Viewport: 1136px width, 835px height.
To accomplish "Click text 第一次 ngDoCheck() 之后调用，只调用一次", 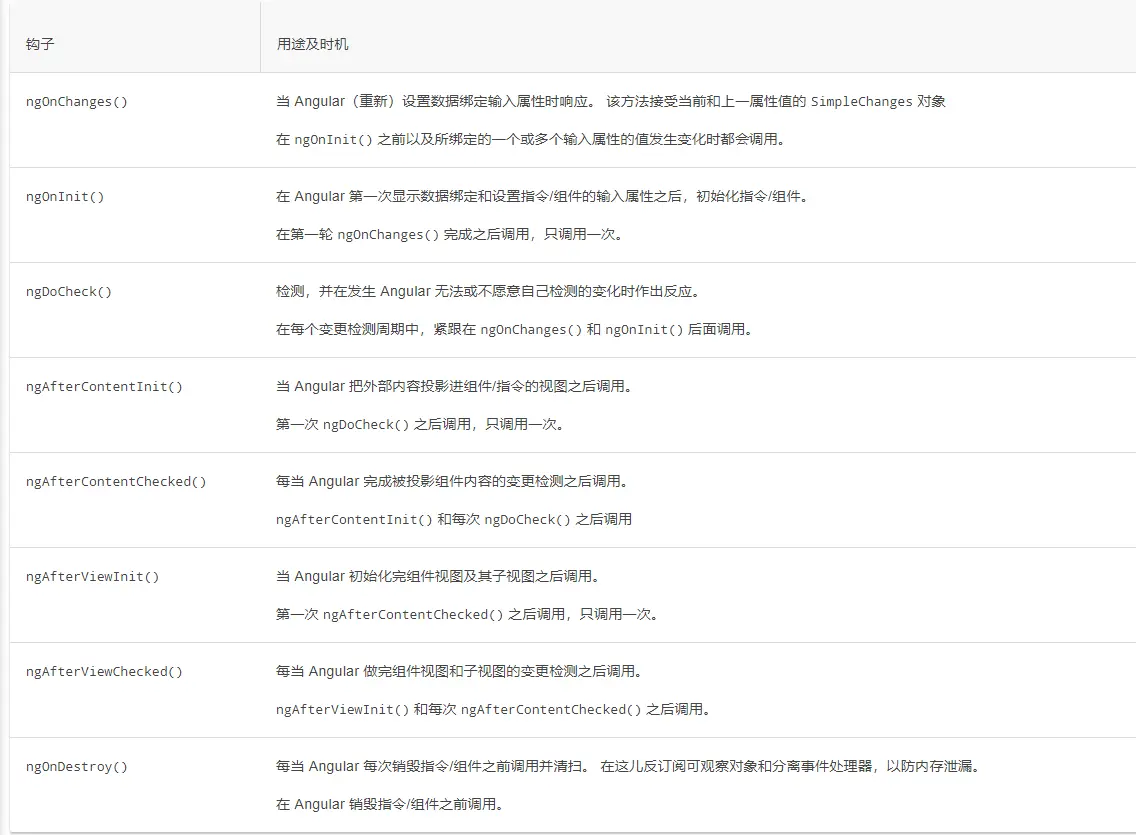I will [420, 424].
